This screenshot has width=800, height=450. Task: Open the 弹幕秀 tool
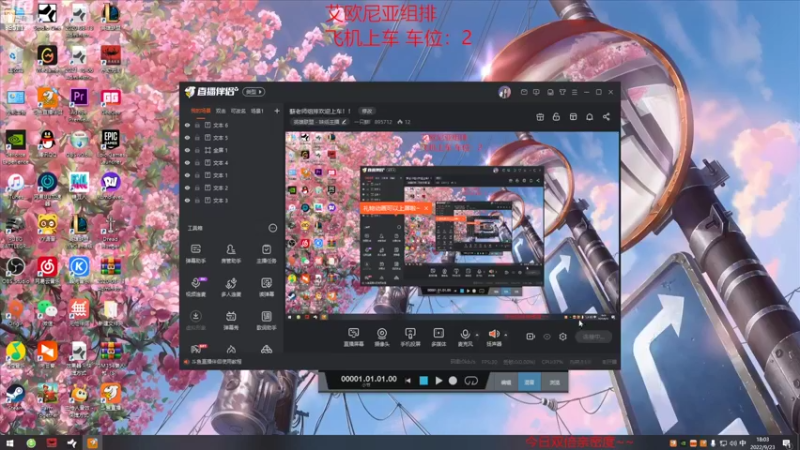tap(231, 320)
